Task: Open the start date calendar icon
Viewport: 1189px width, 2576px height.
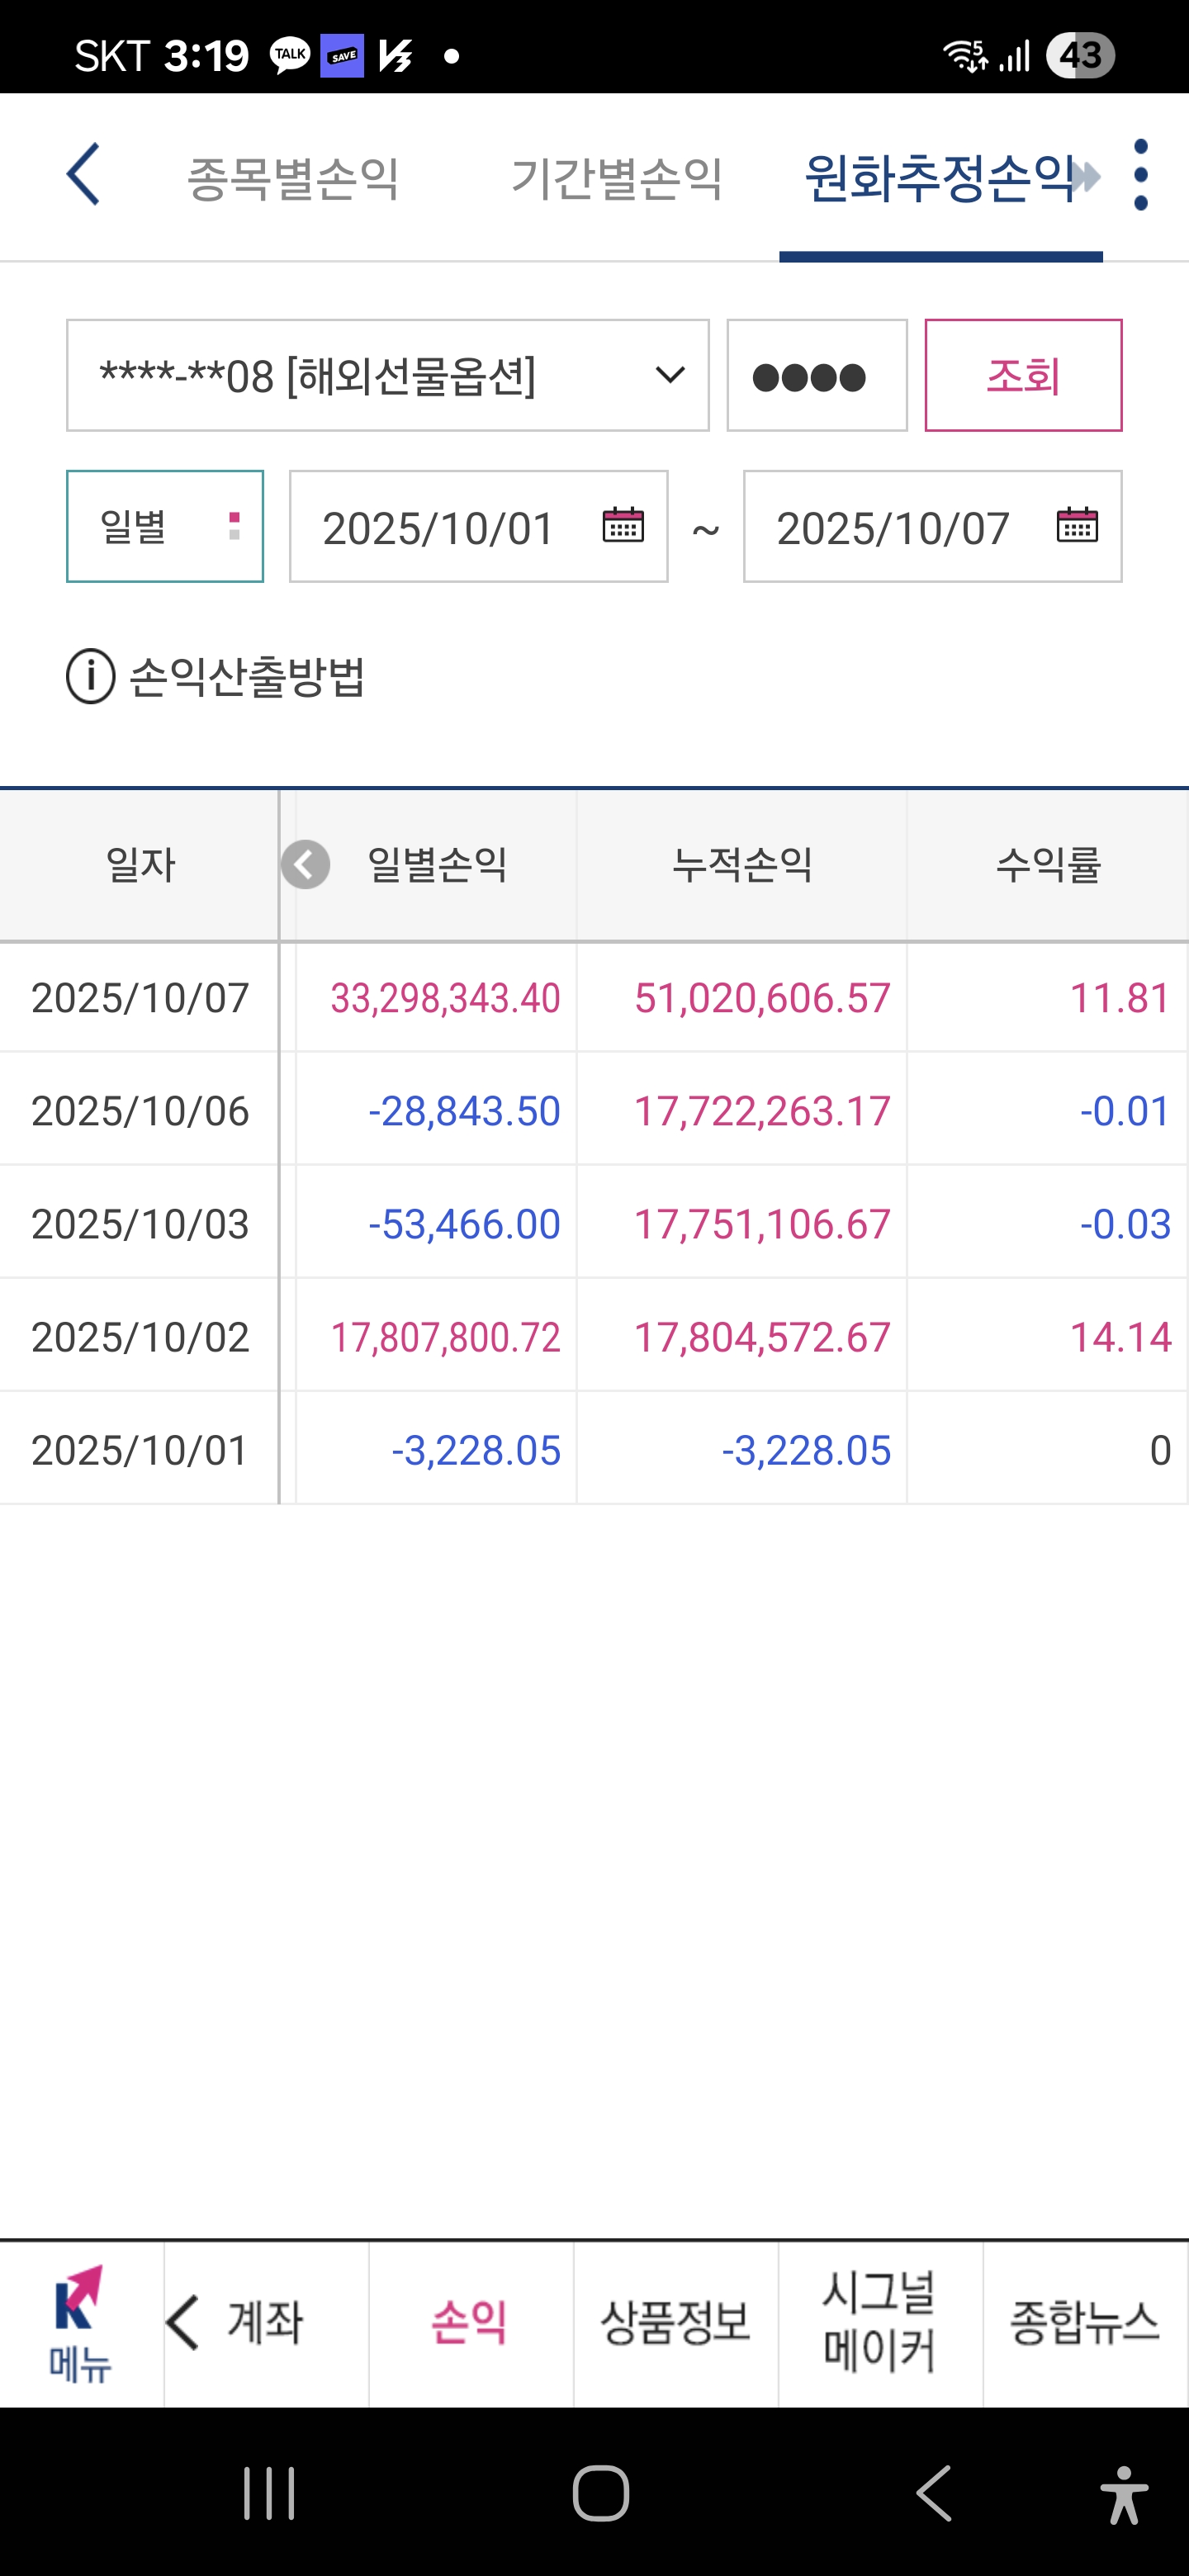Action: point(623,524)
